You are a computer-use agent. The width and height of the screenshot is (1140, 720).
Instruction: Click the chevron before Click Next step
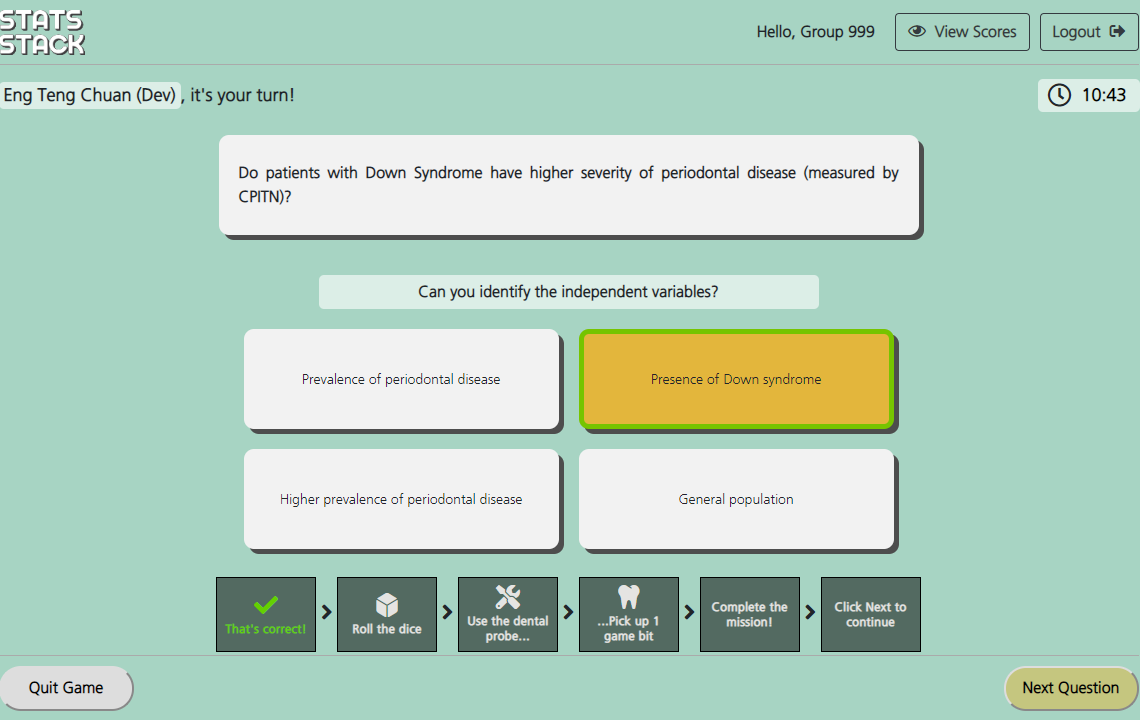coord(811,613)
